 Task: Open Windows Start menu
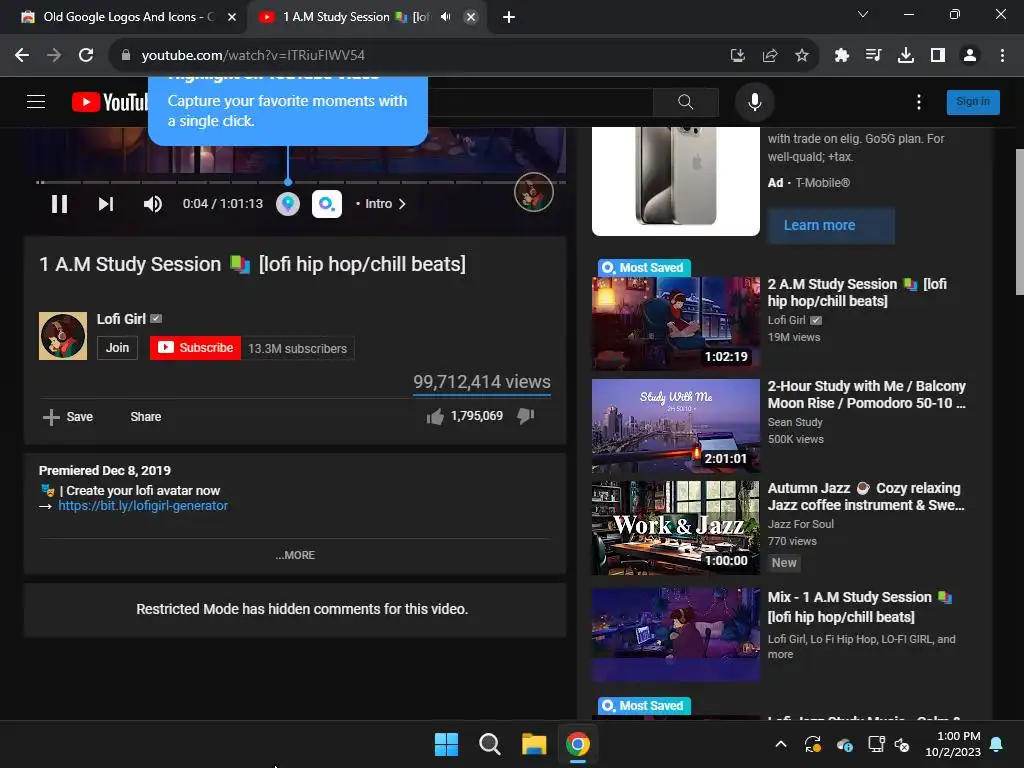[447, 744]
